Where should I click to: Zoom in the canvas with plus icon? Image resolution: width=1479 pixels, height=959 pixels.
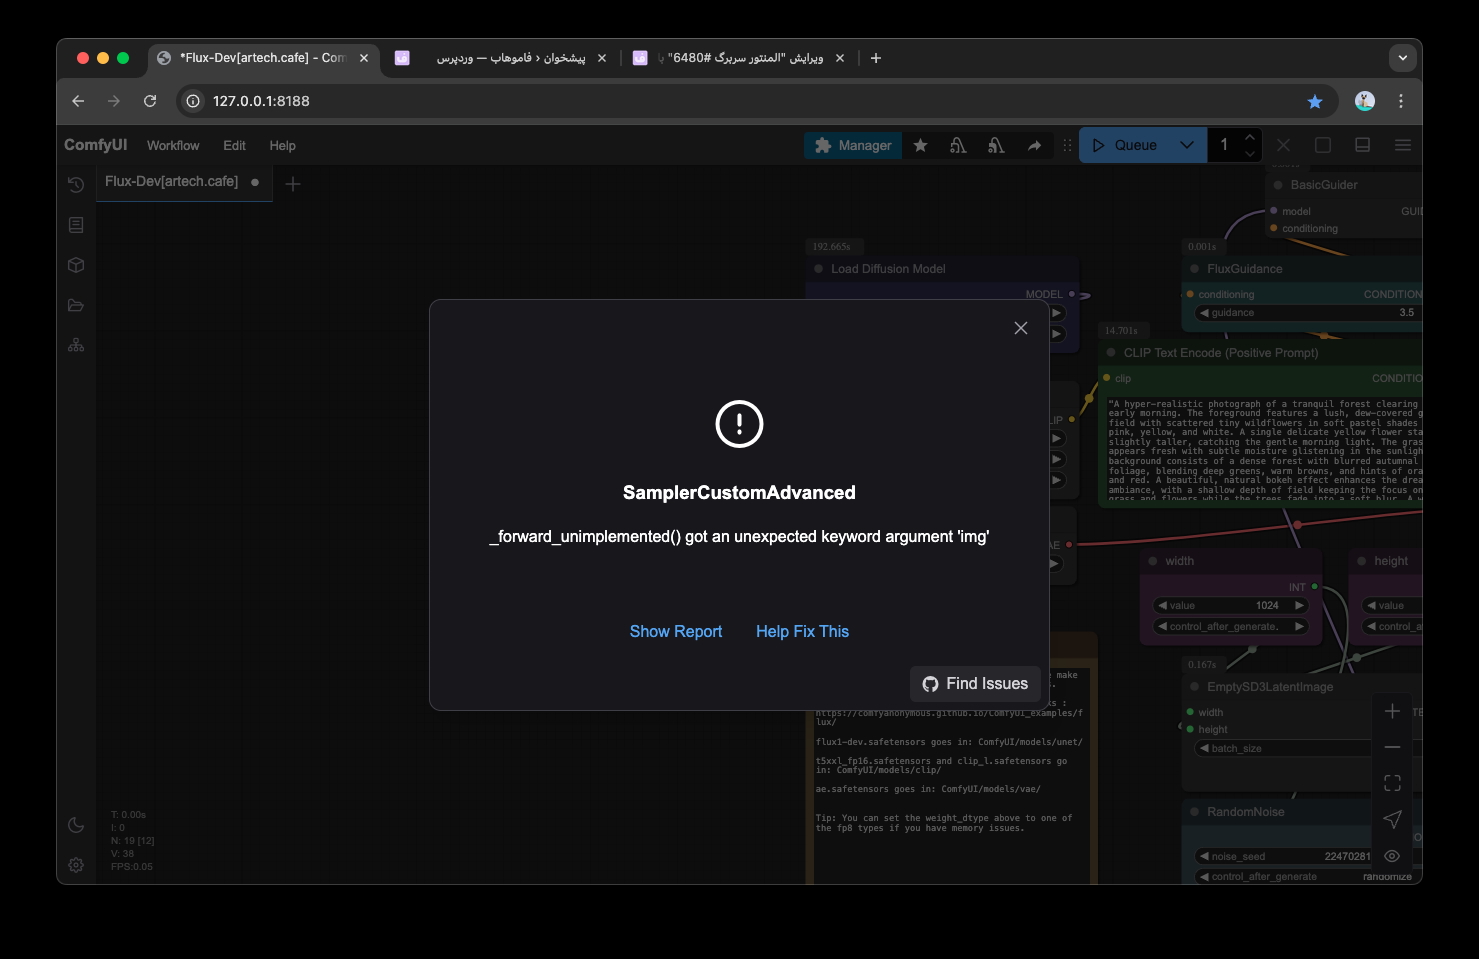[x=1392, y=711]
